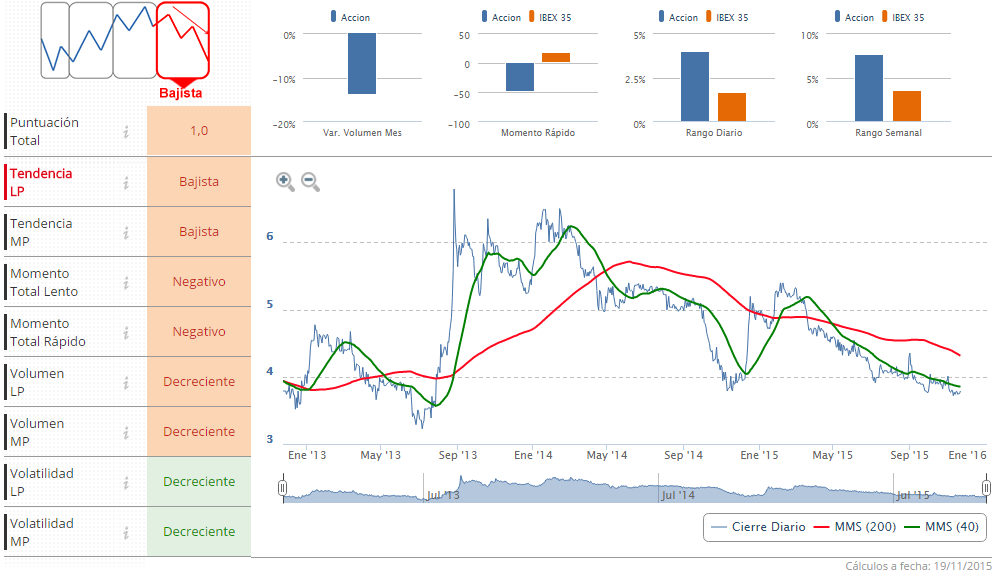Zoom out of the price chart
The width and height of the screenshot is (999, 586).
(x=310, y=182)
